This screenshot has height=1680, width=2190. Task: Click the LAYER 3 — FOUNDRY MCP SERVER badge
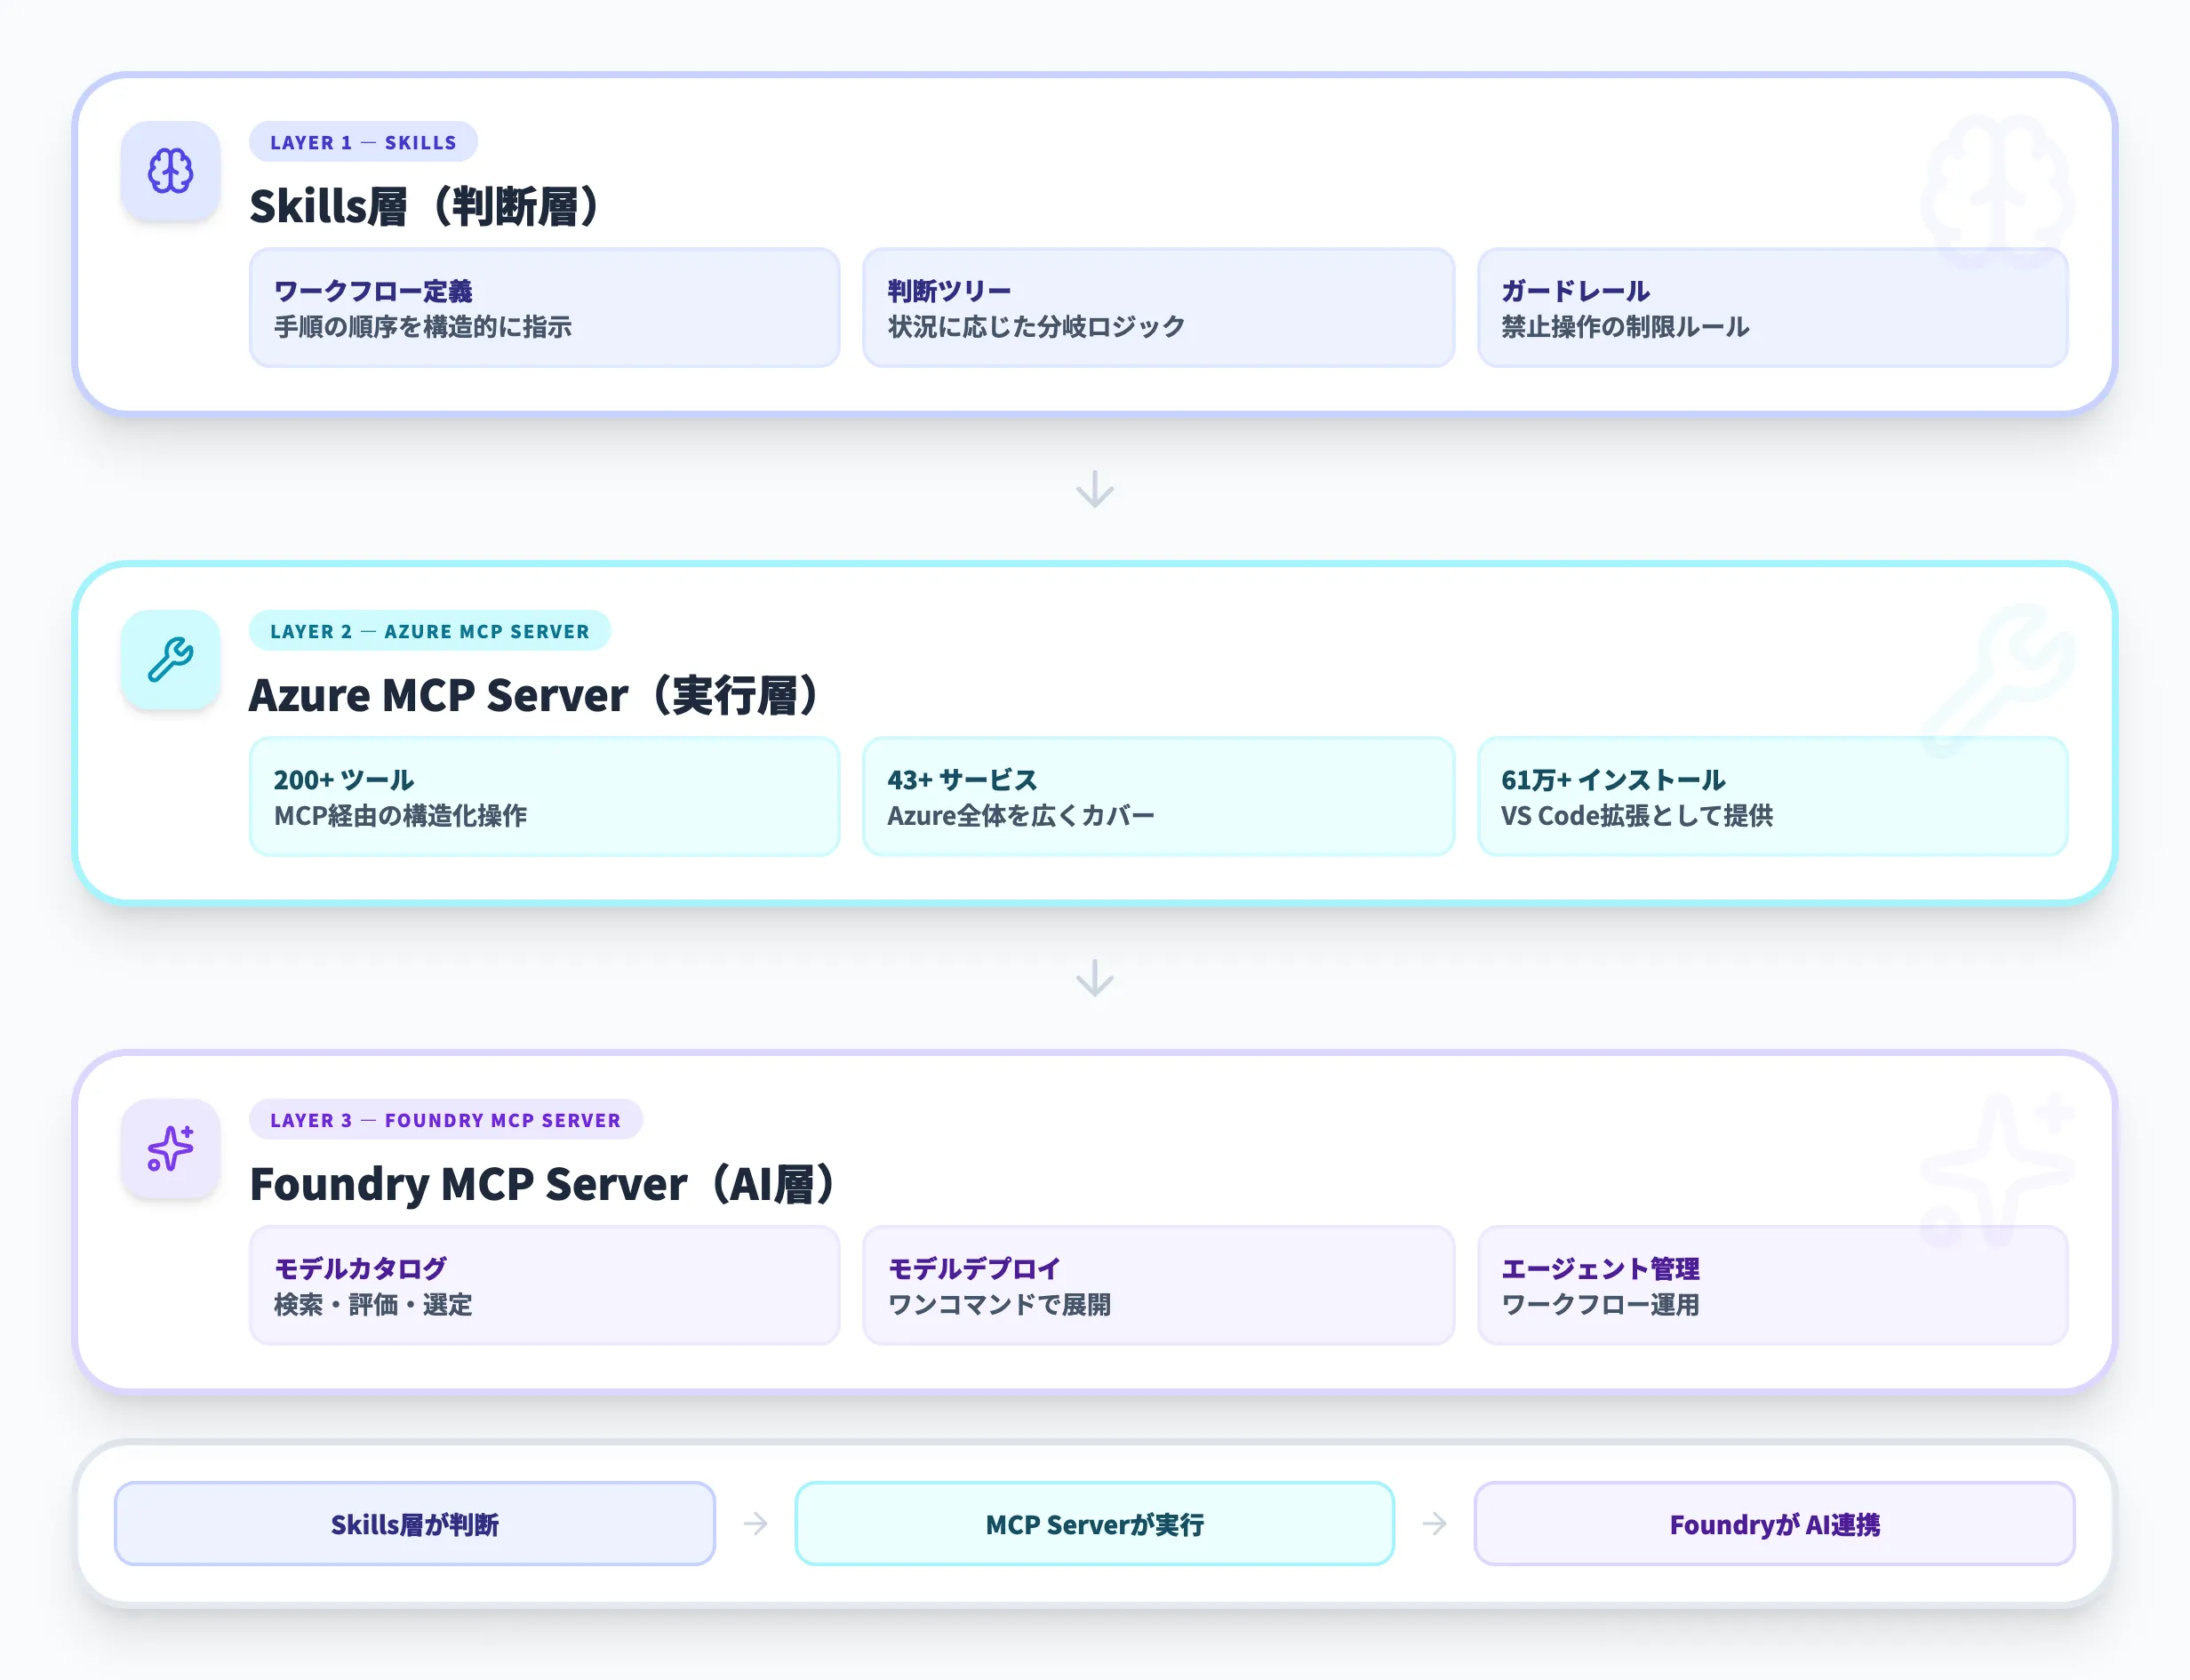tap(445, 1120)
